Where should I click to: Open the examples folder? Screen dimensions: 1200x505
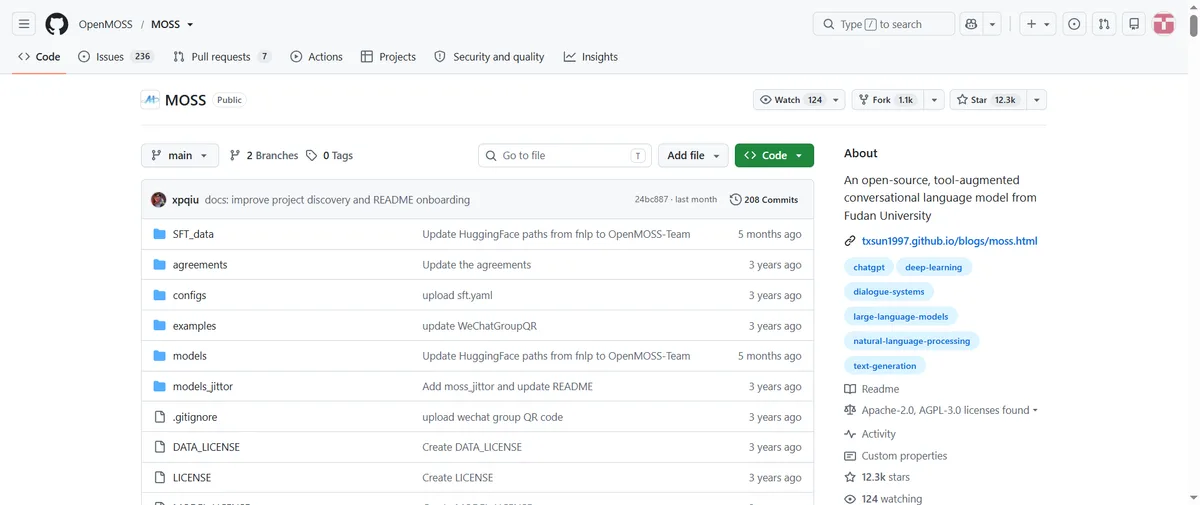tap(194, 326)
